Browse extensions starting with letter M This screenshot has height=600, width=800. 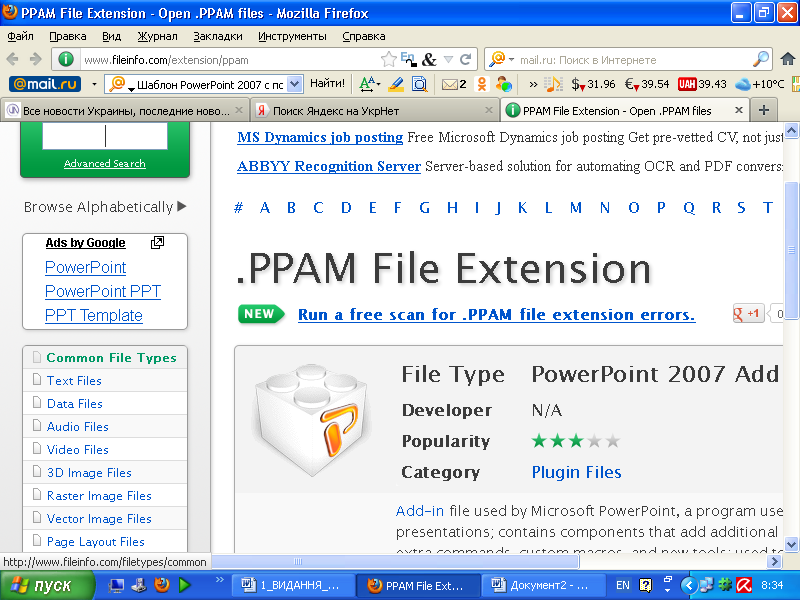pyautogui.click(x=576, y=207)
